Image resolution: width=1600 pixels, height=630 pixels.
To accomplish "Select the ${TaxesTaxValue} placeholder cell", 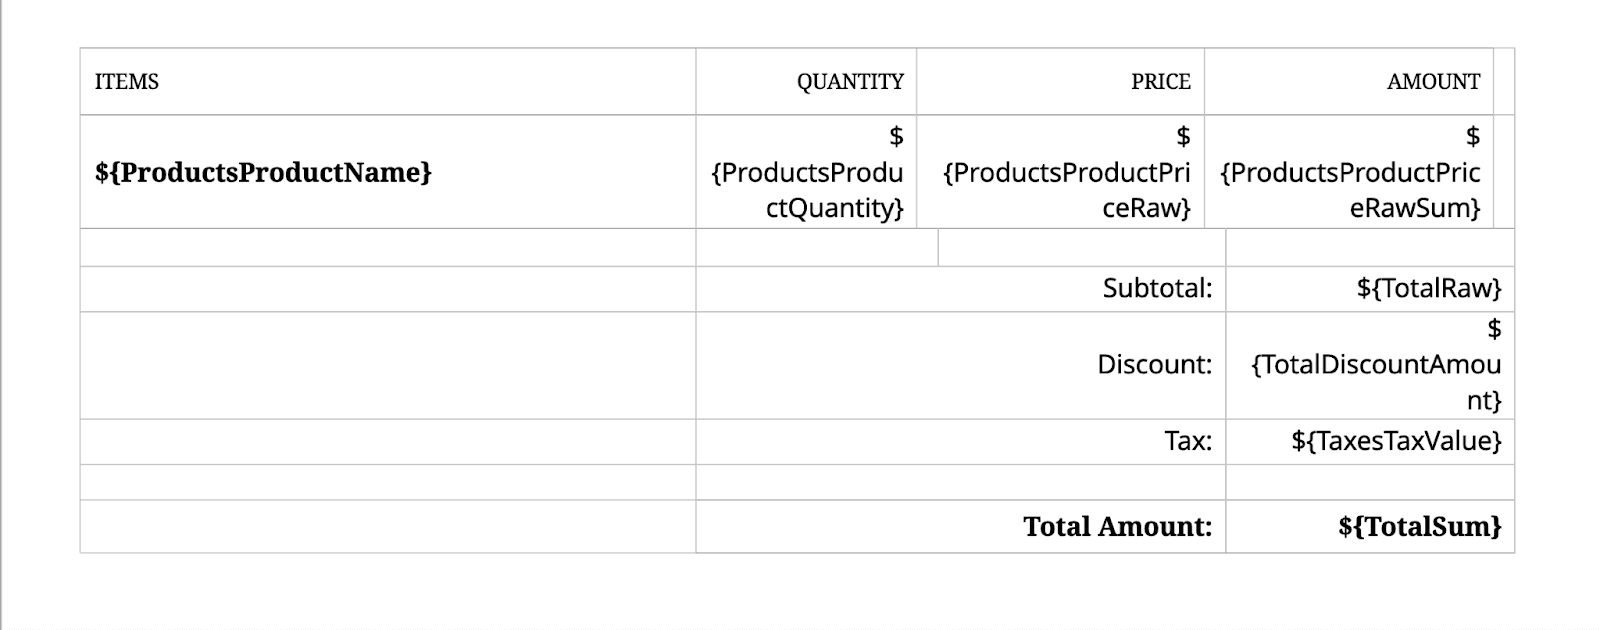I will tap(1395, 441).
